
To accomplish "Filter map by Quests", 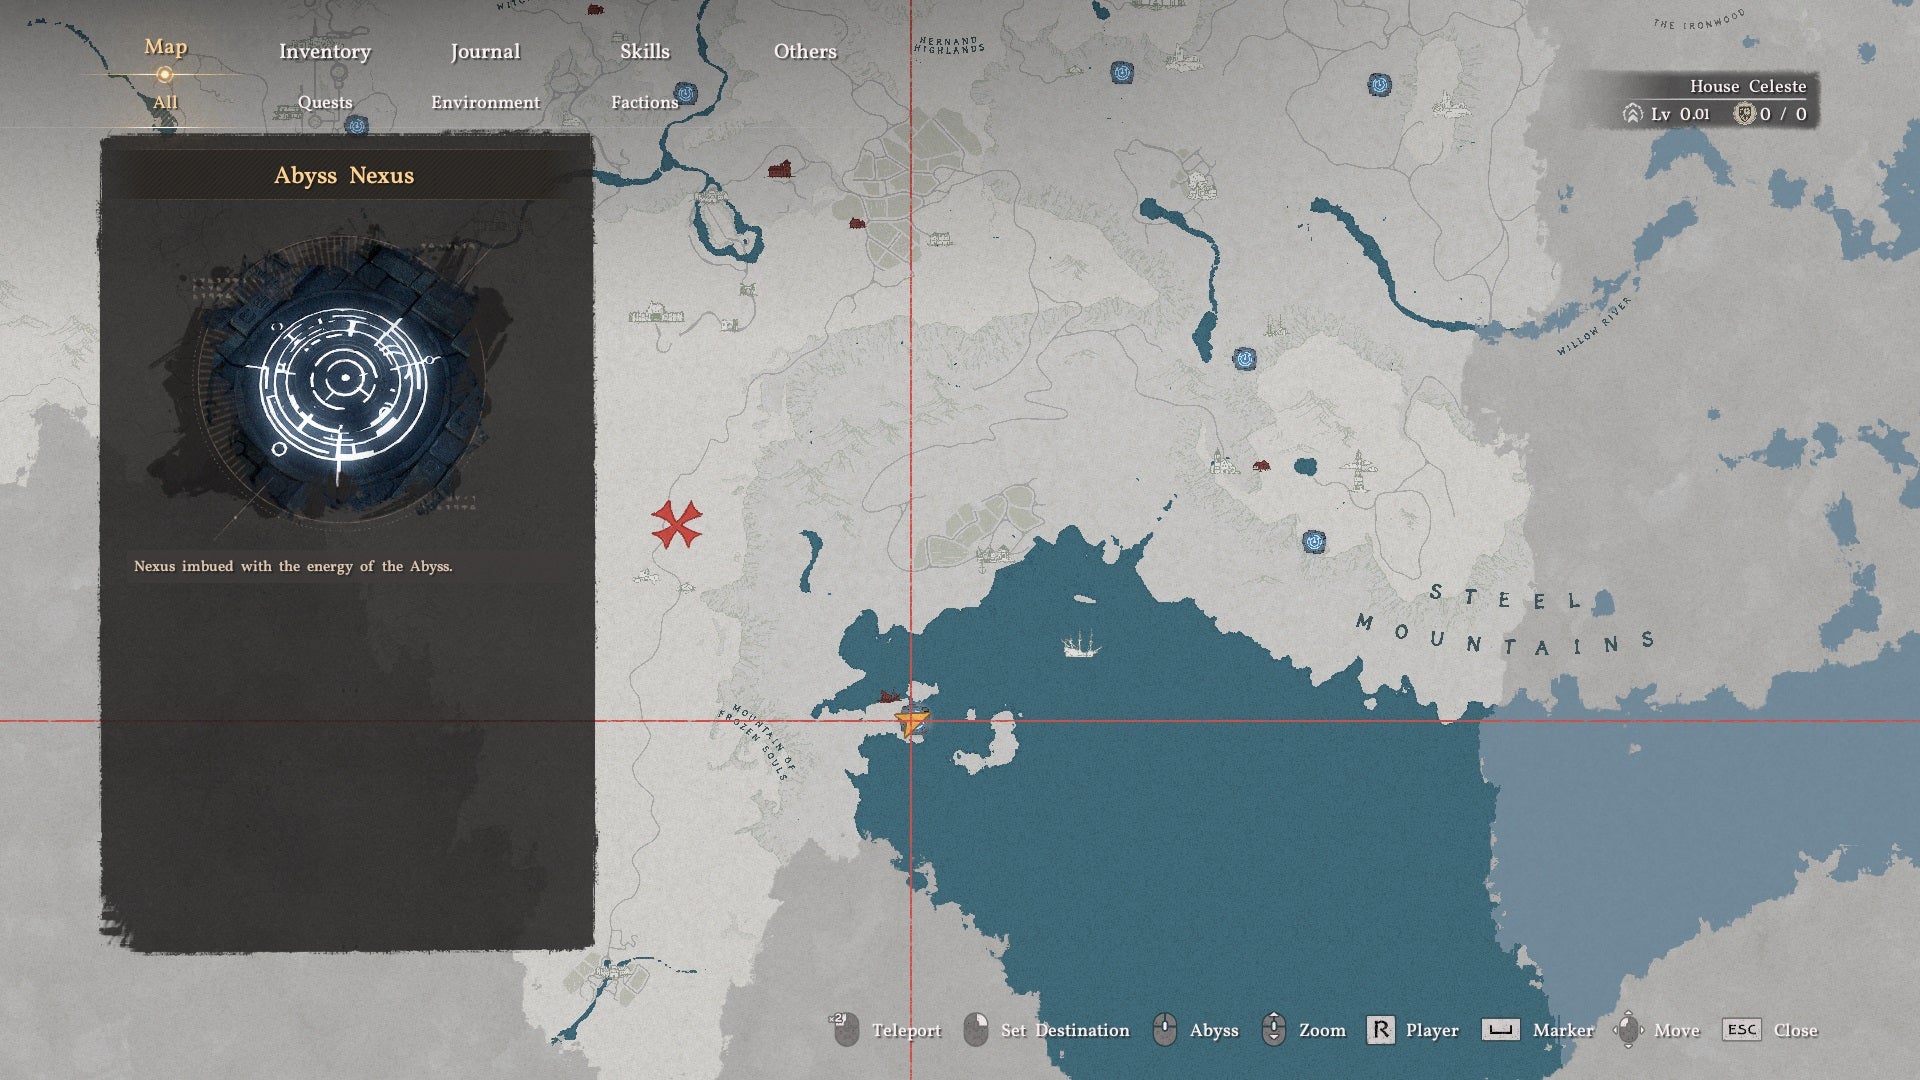I will (325, 102).
